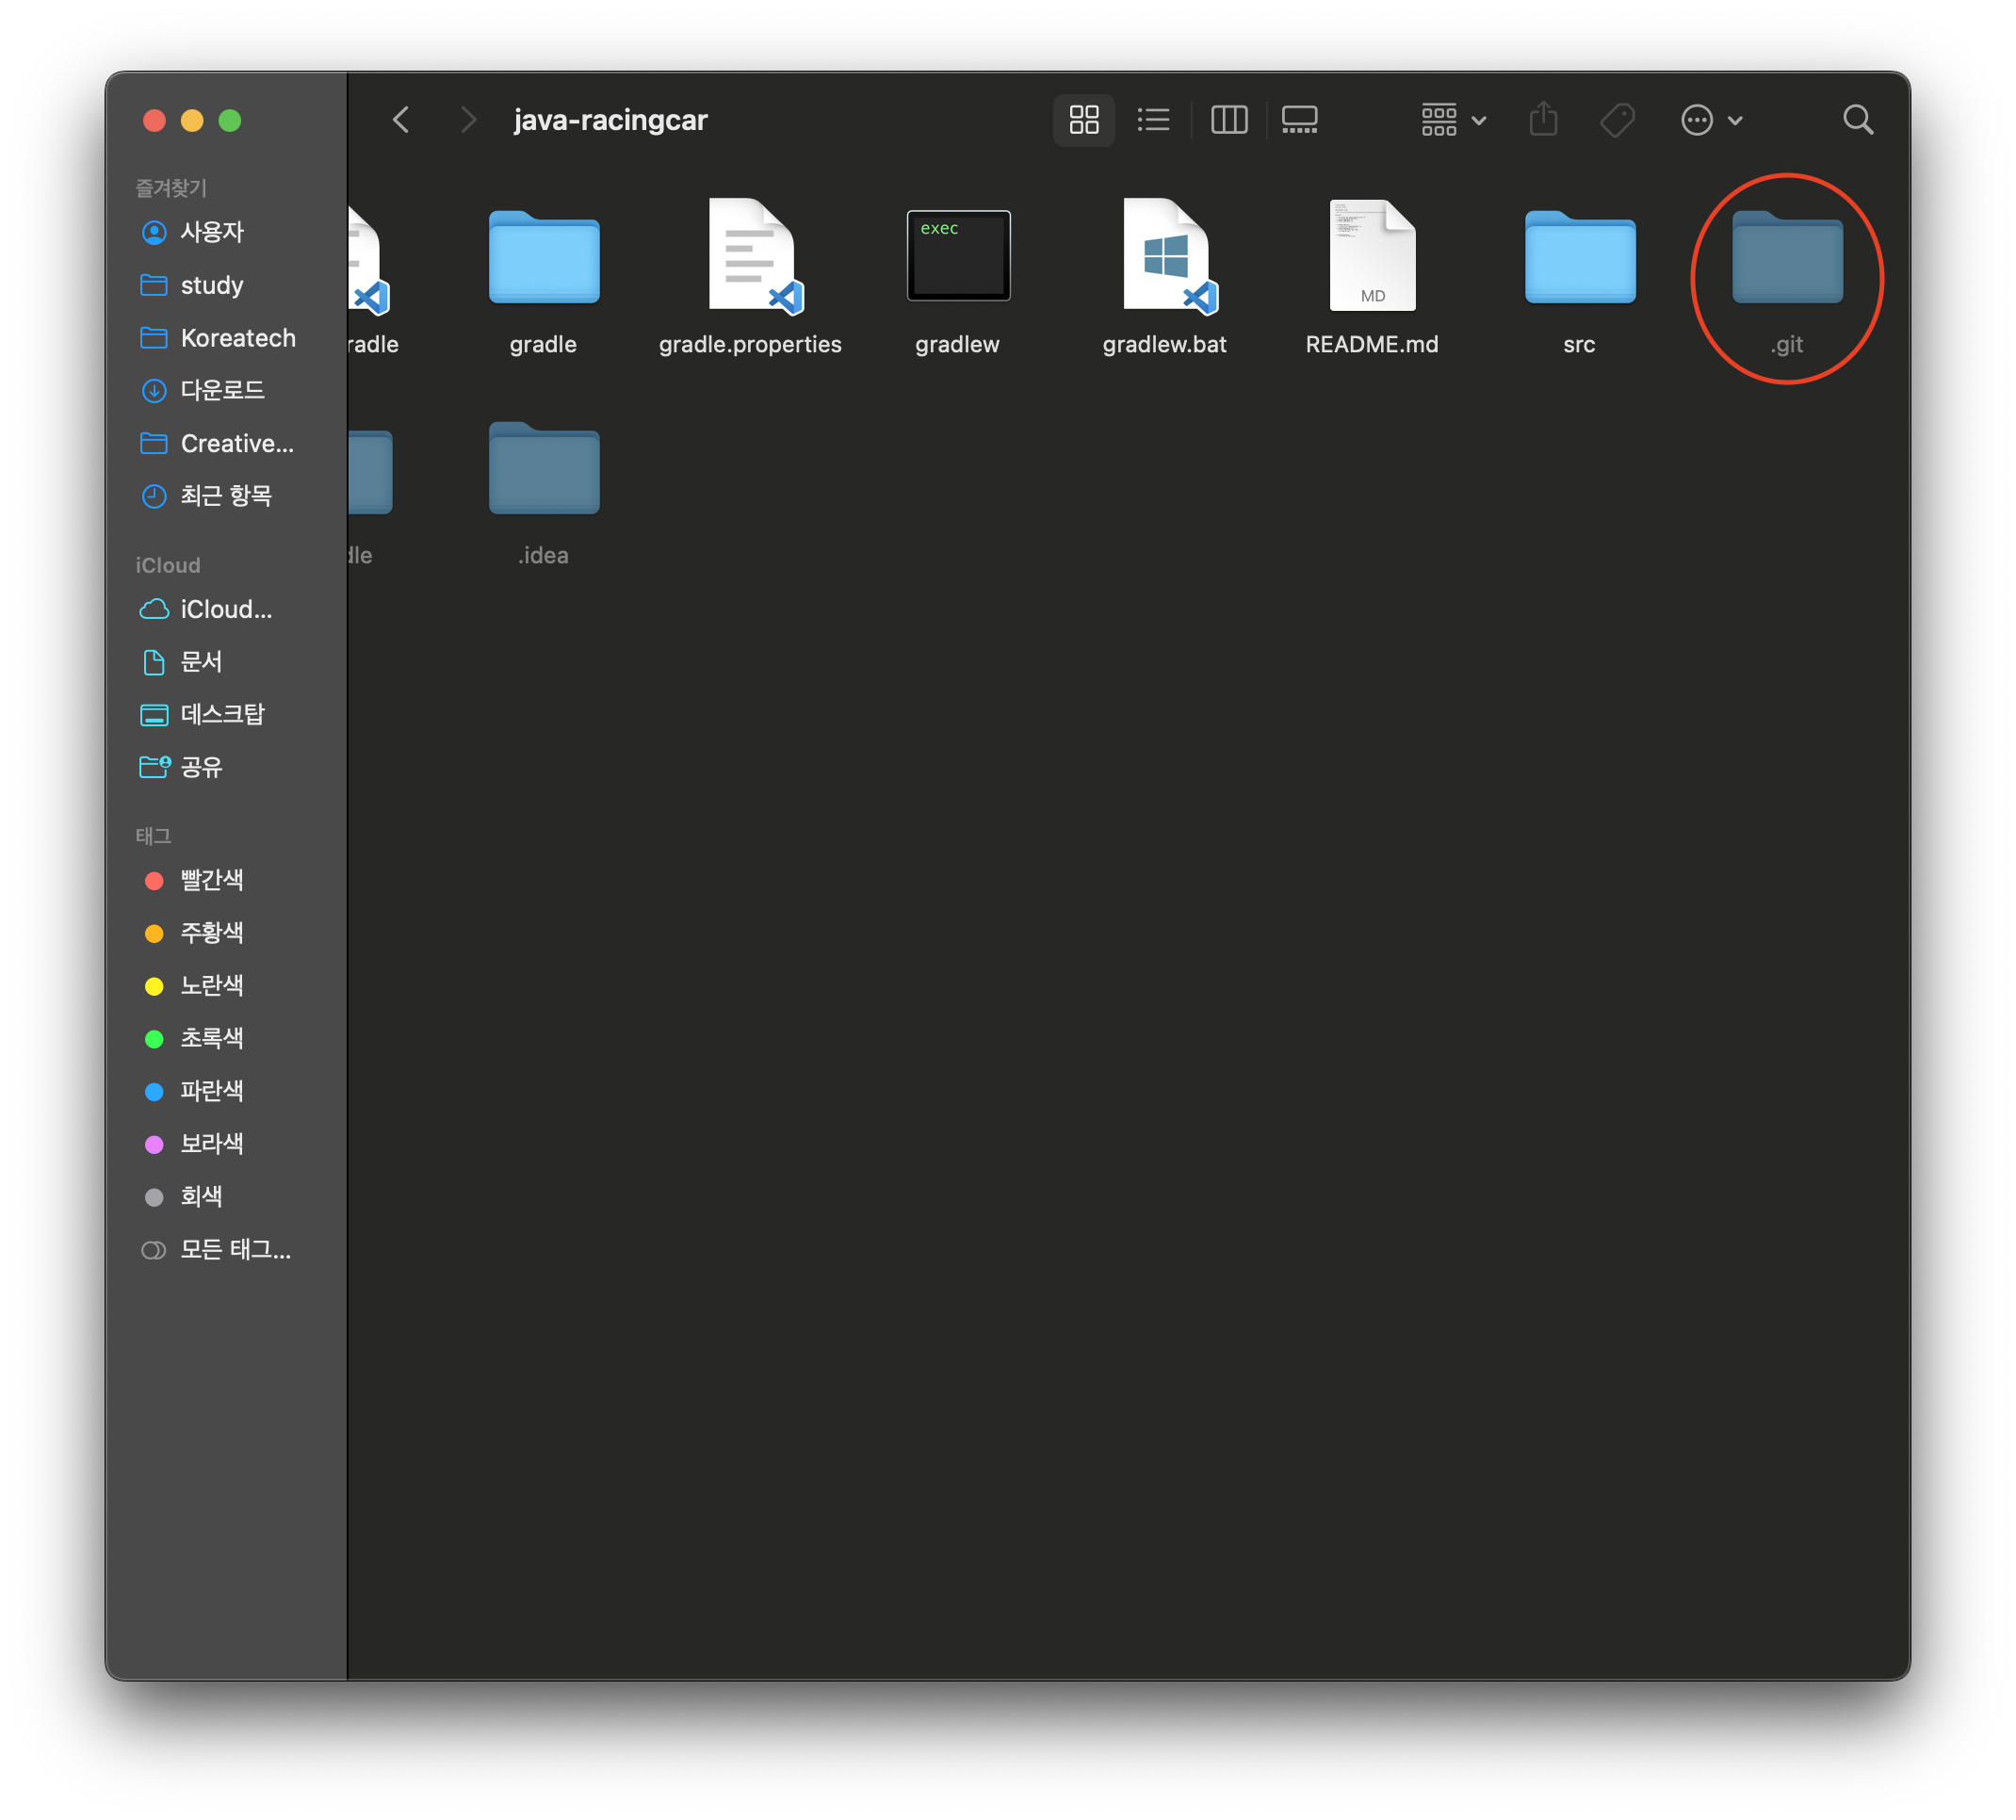
Task: Click the back navigation arrow
Action: click(x=401, y=120)
